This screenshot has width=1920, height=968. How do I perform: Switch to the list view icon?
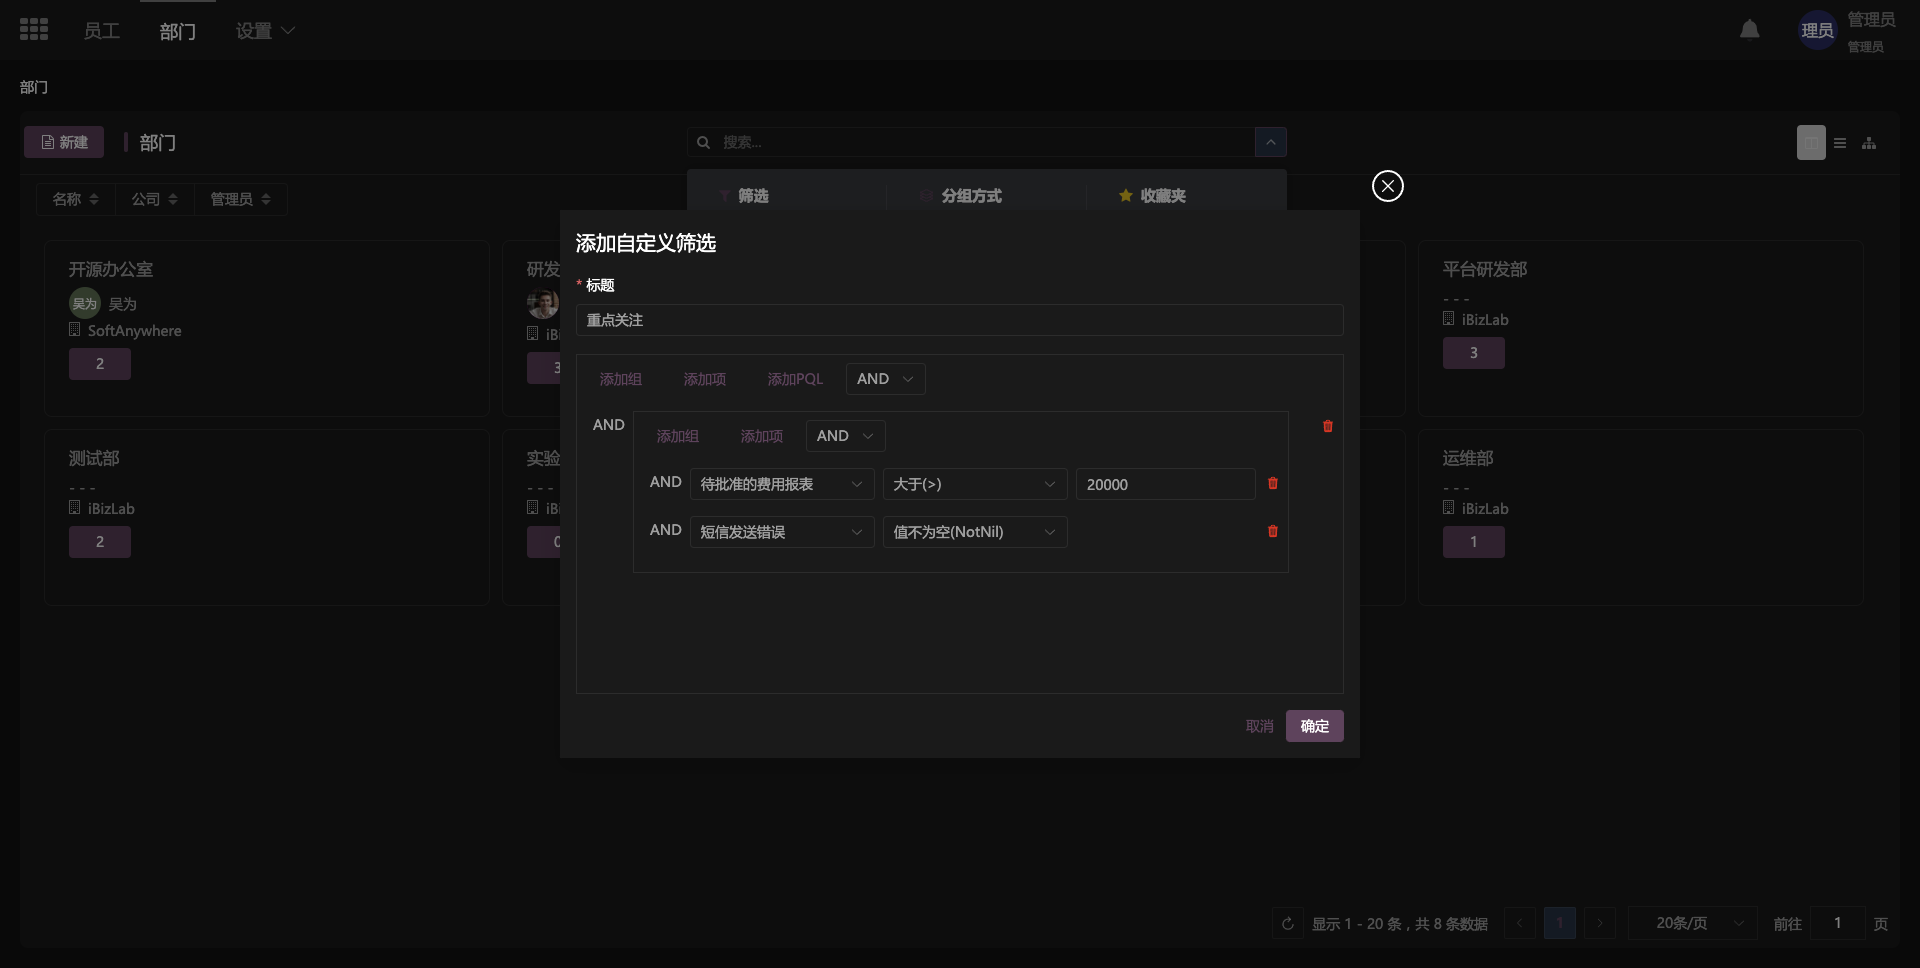(1840, 143)
